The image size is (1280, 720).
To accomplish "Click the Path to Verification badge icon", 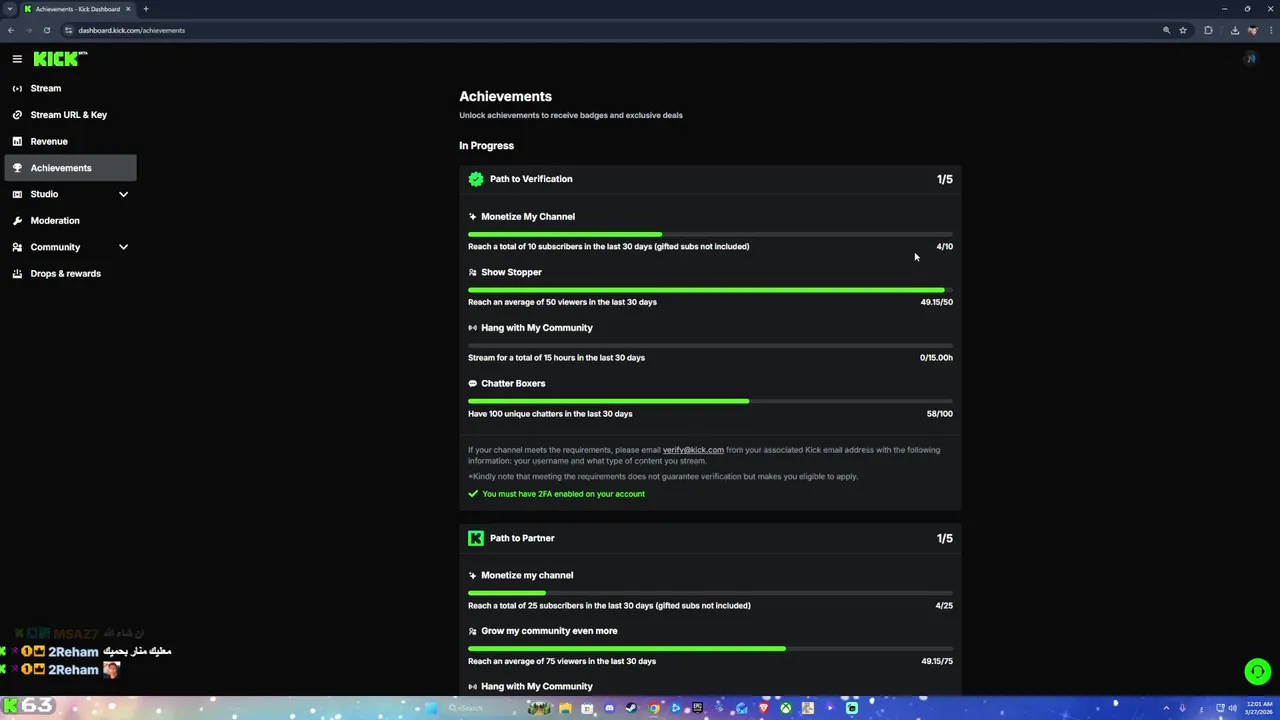I will 476,179.
